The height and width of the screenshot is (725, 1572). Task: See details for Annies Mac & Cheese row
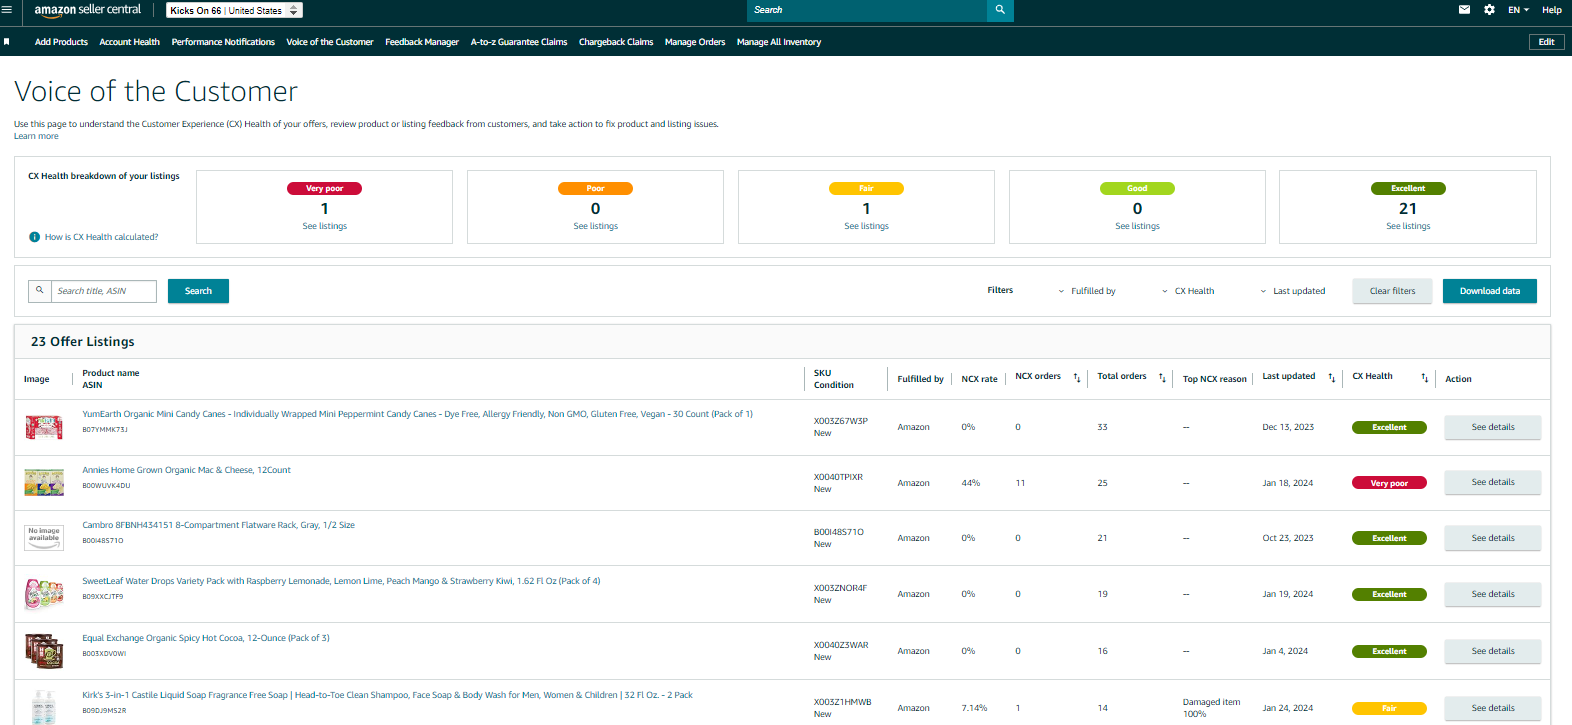[1492, 482]
